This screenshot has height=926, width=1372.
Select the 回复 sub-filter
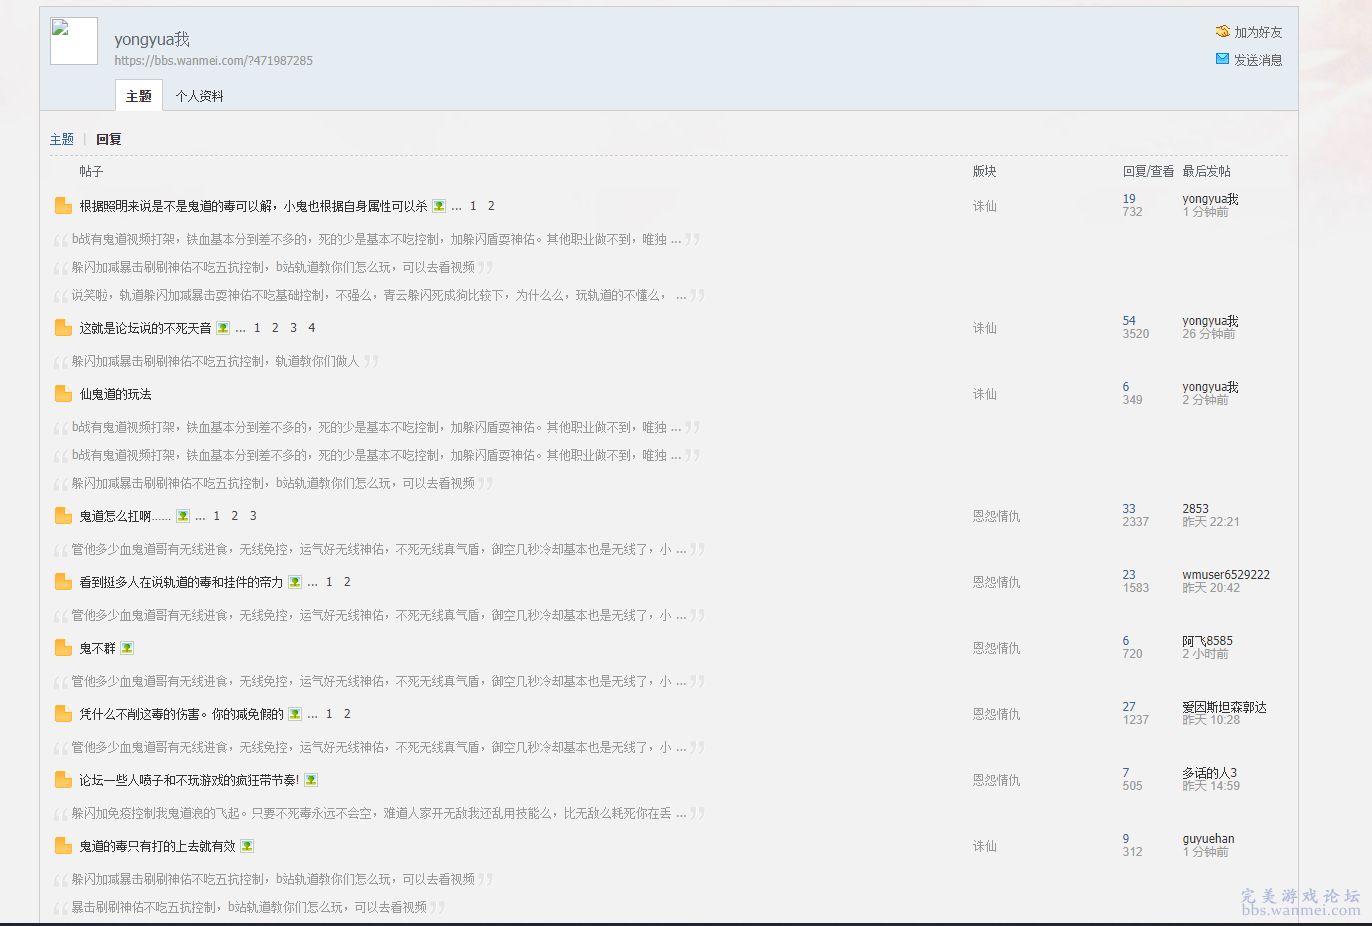click(109, 139)
